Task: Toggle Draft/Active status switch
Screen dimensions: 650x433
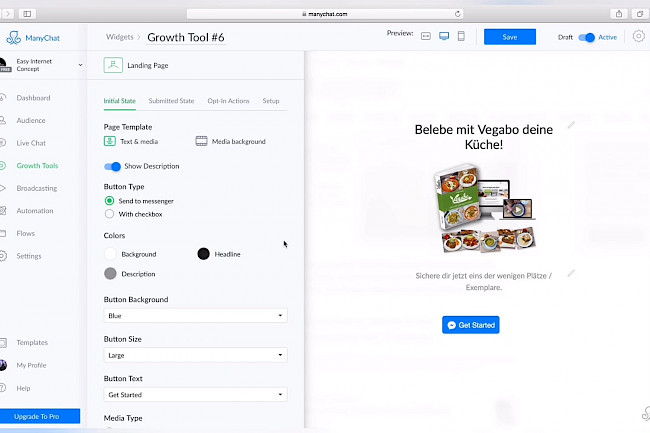Action: [x=587, y=37]
